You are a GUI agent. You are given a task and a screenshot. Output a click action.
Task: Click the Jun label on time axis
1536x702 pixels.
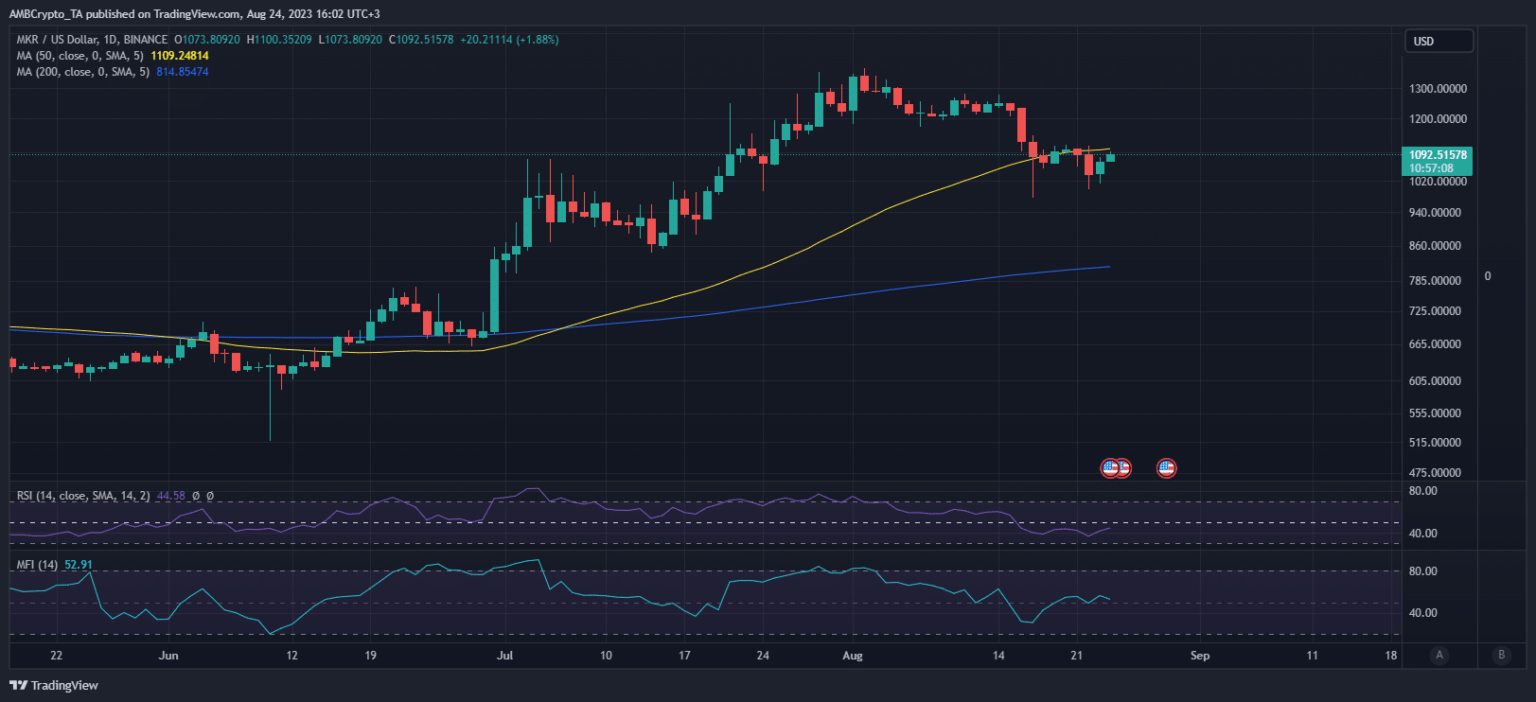point(168,656)
